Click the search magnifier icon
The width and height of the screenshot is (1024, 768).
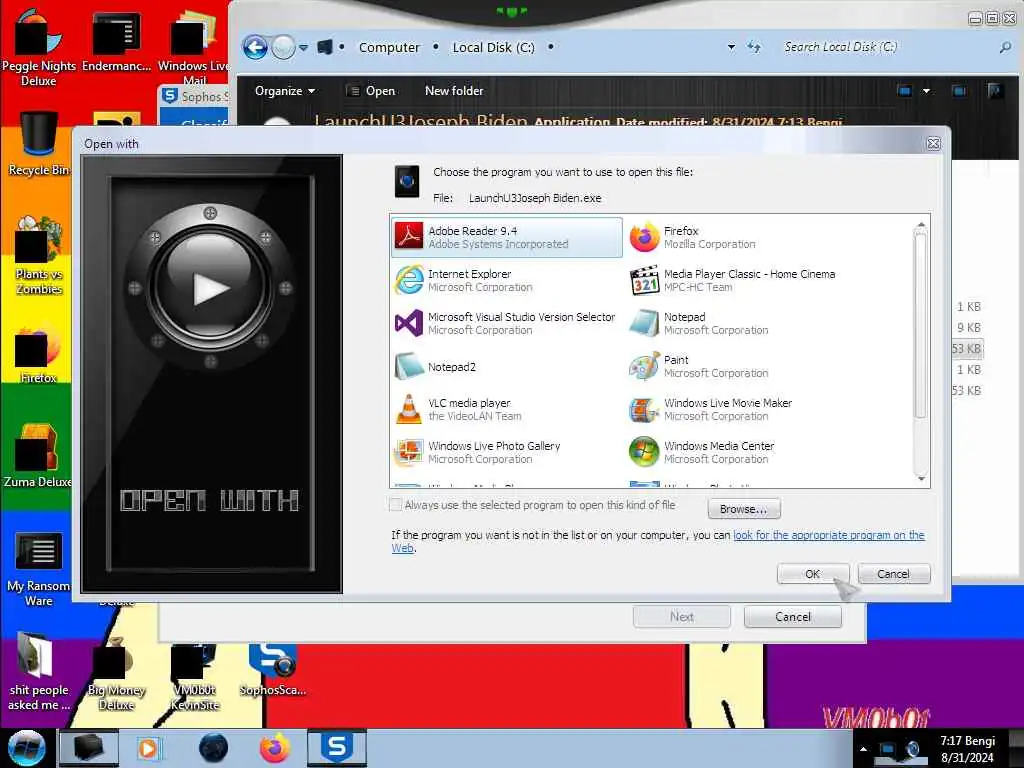1005,47
